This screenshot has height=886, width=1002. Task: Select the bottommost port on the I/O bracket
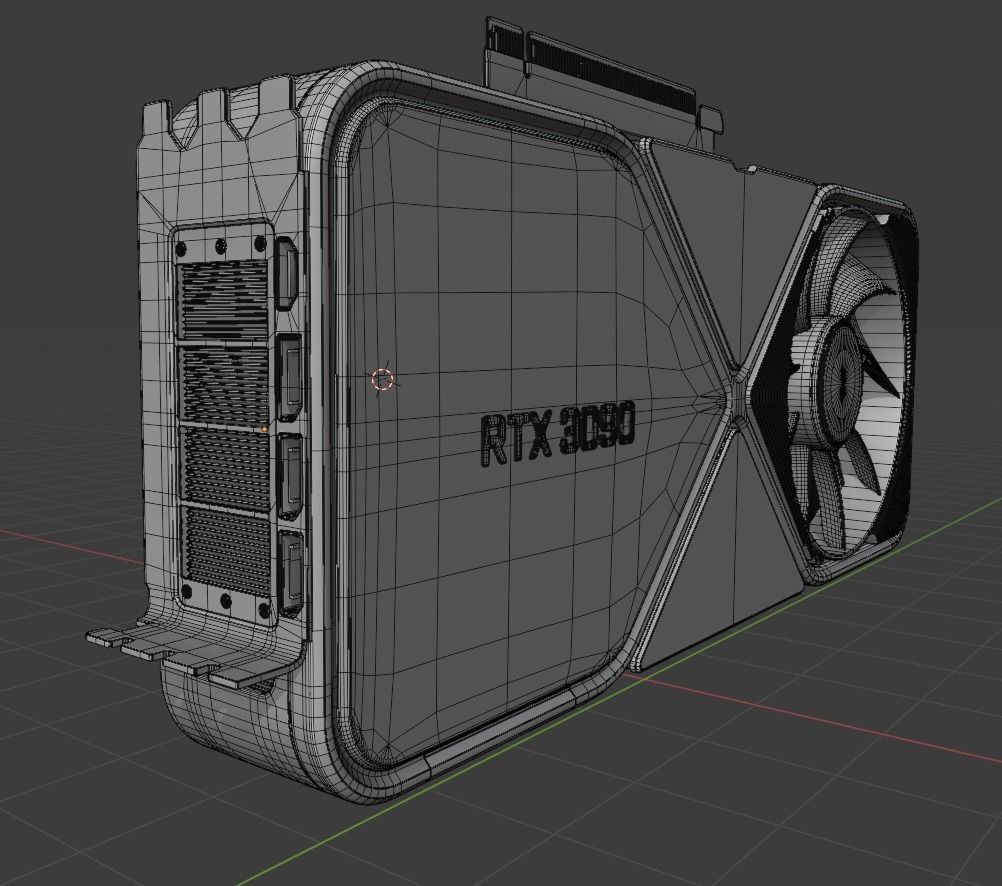[290, 573]
